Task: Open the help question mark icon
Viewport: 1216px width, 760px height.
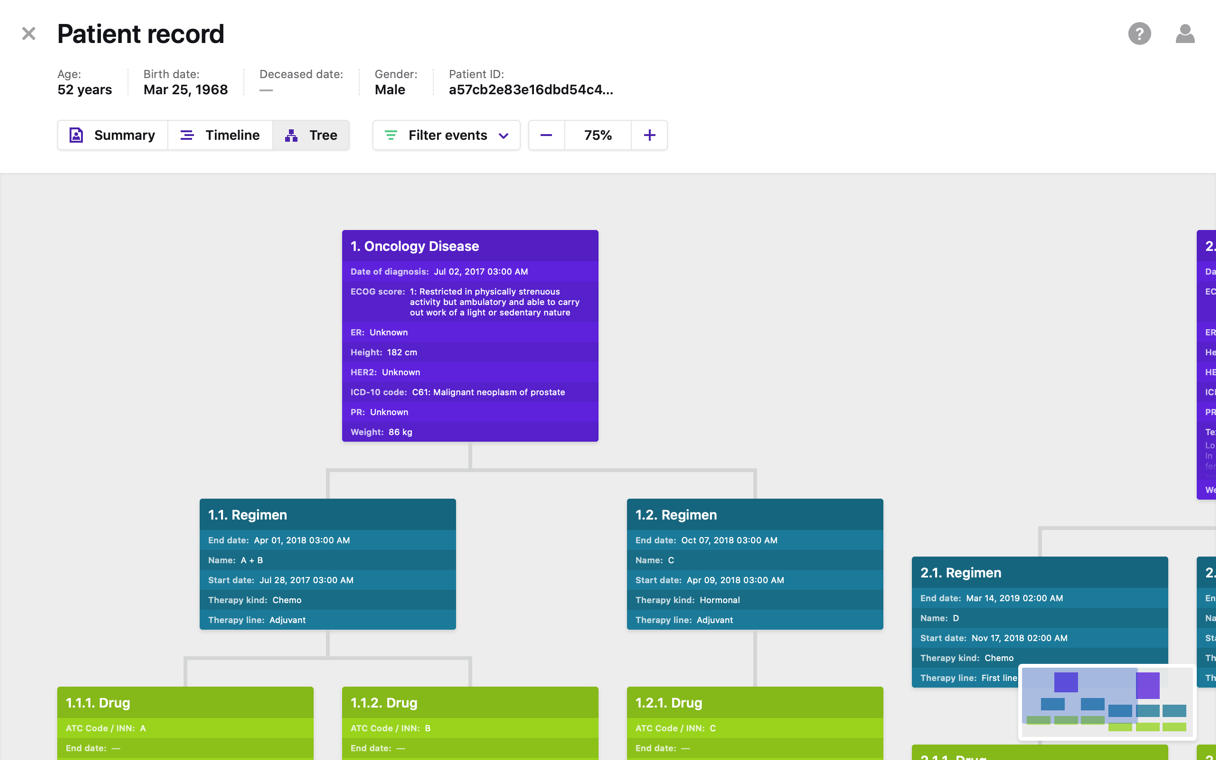Action: point(1139,34)
